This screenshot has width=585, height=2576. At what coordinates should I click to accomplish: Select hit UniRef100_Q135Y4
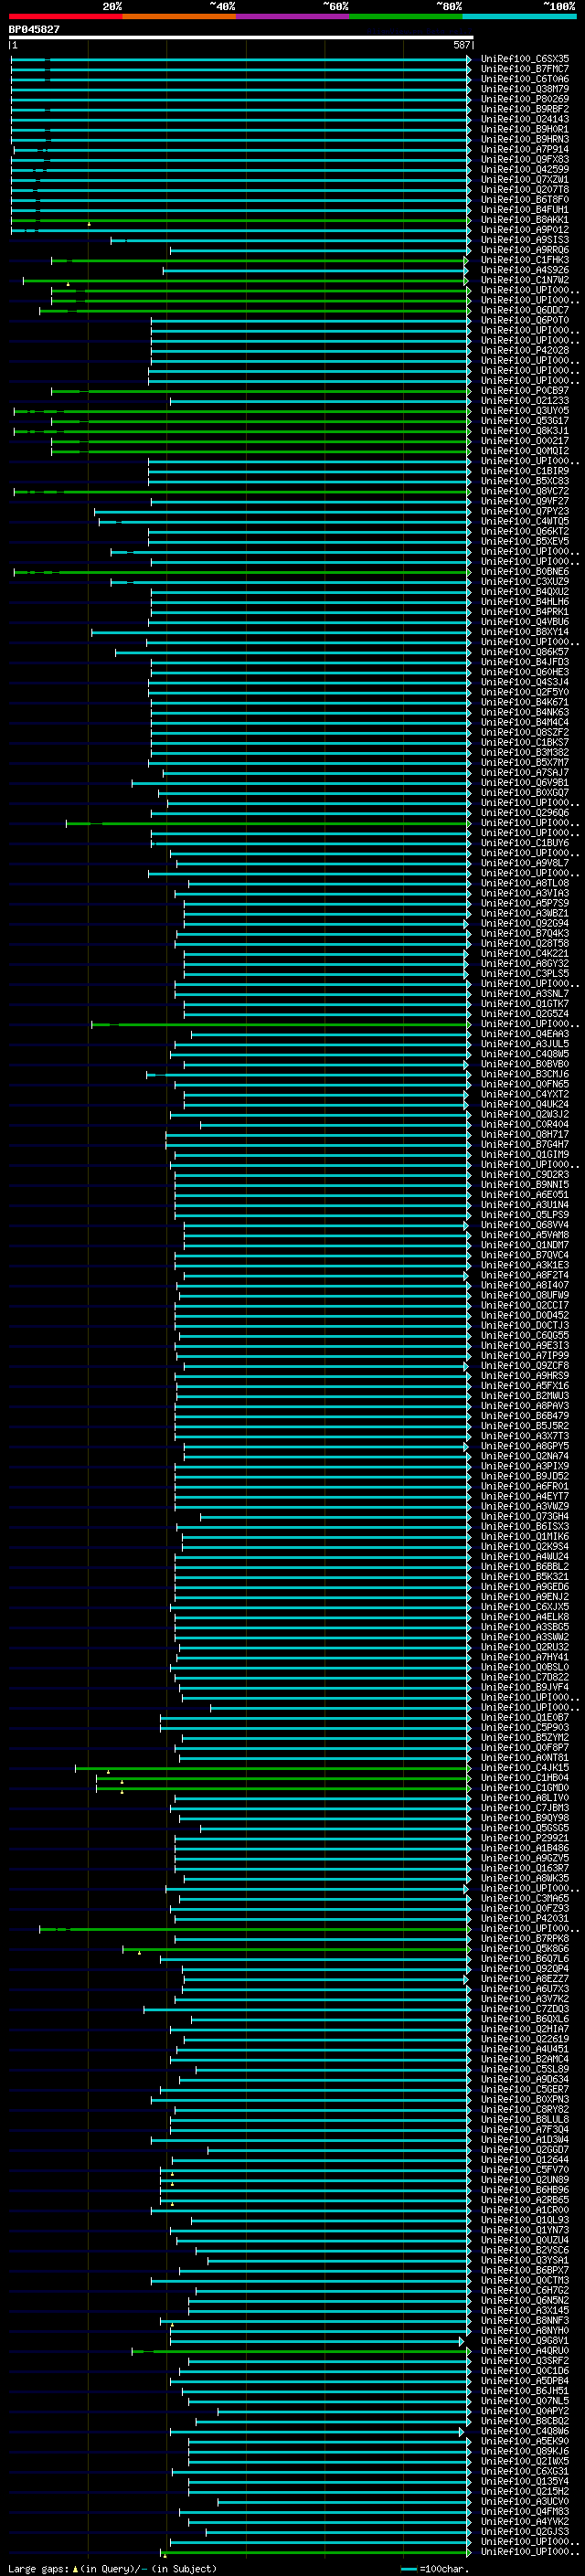coord(525,2481)
